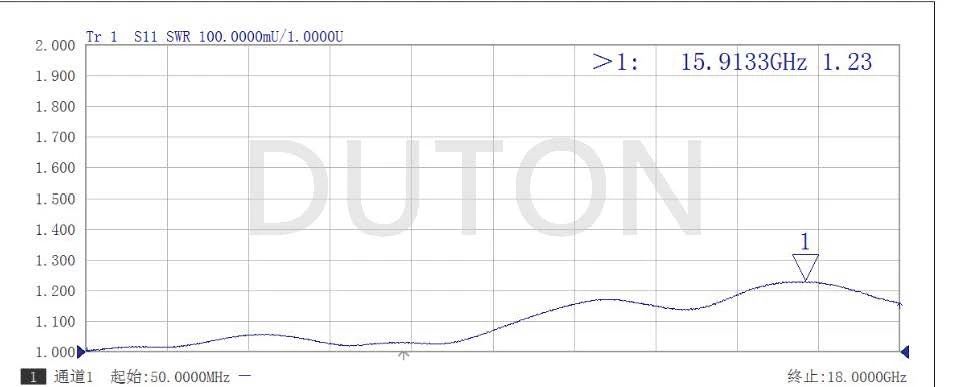Click the marker readout 15.9133GHz

[x=743, y=62]
